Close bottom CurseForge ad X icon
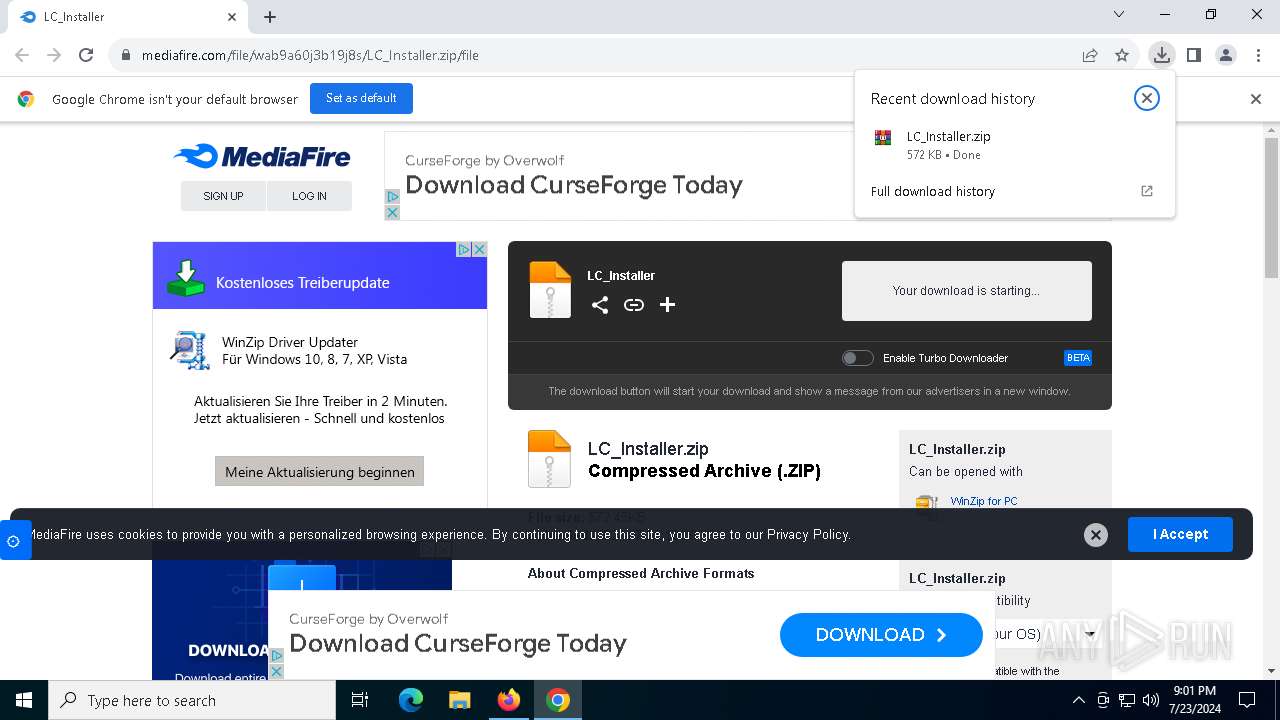1280x720 pixels. coord(277,671)
